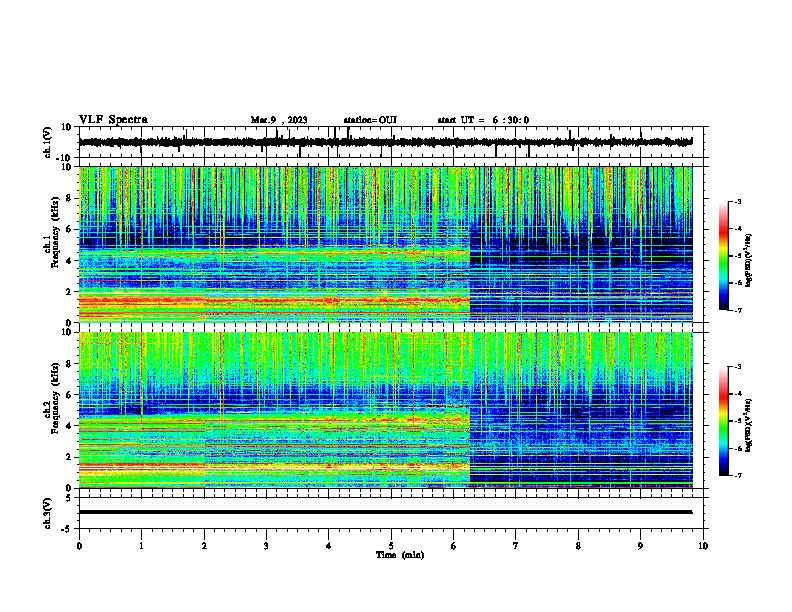This screenshot has width=792, height=612.
Task: Click the "start UT = 6 :30: 0" text
Action: point(483,120)
